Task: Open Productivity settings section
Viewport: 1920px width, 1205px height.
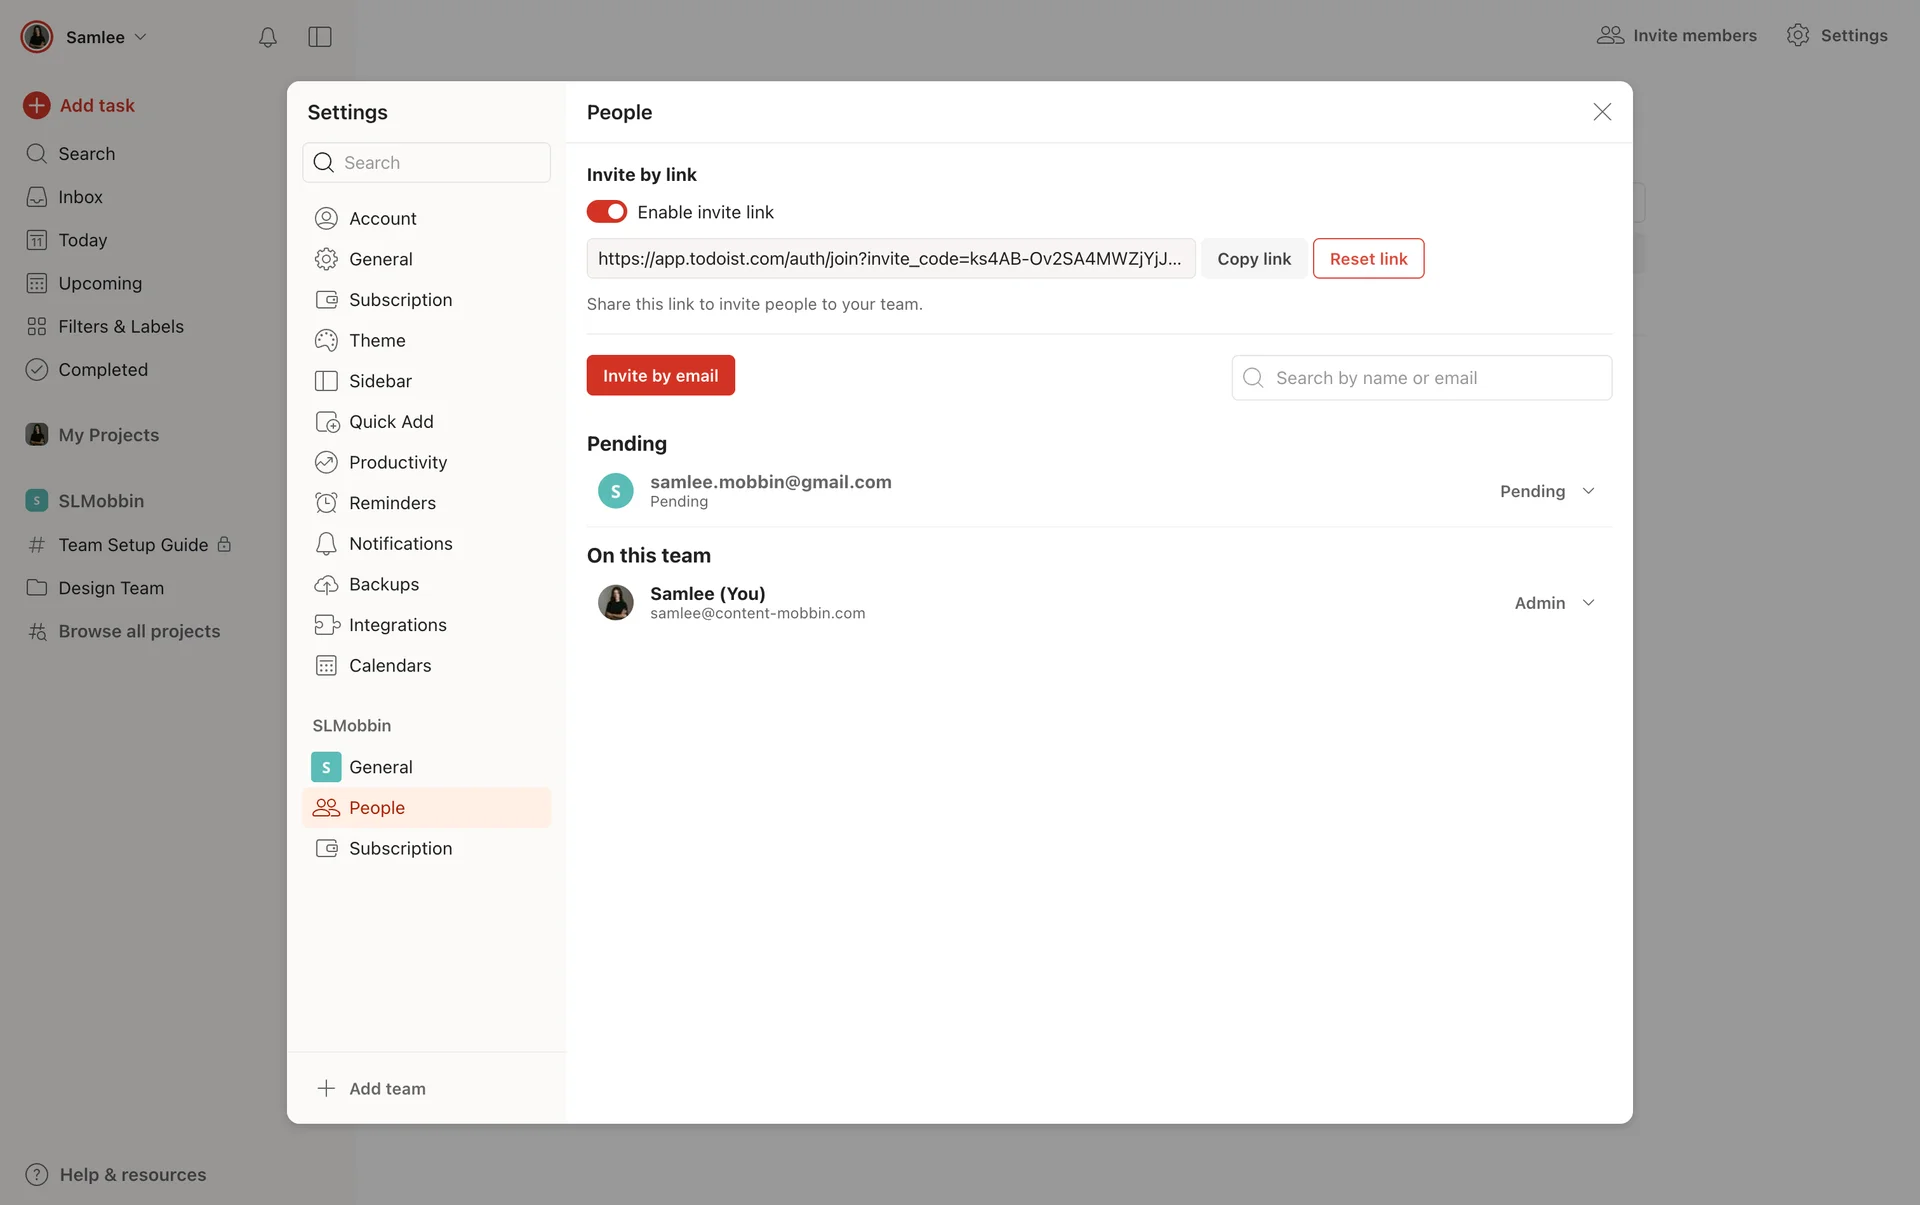Action: pos(397,462)
